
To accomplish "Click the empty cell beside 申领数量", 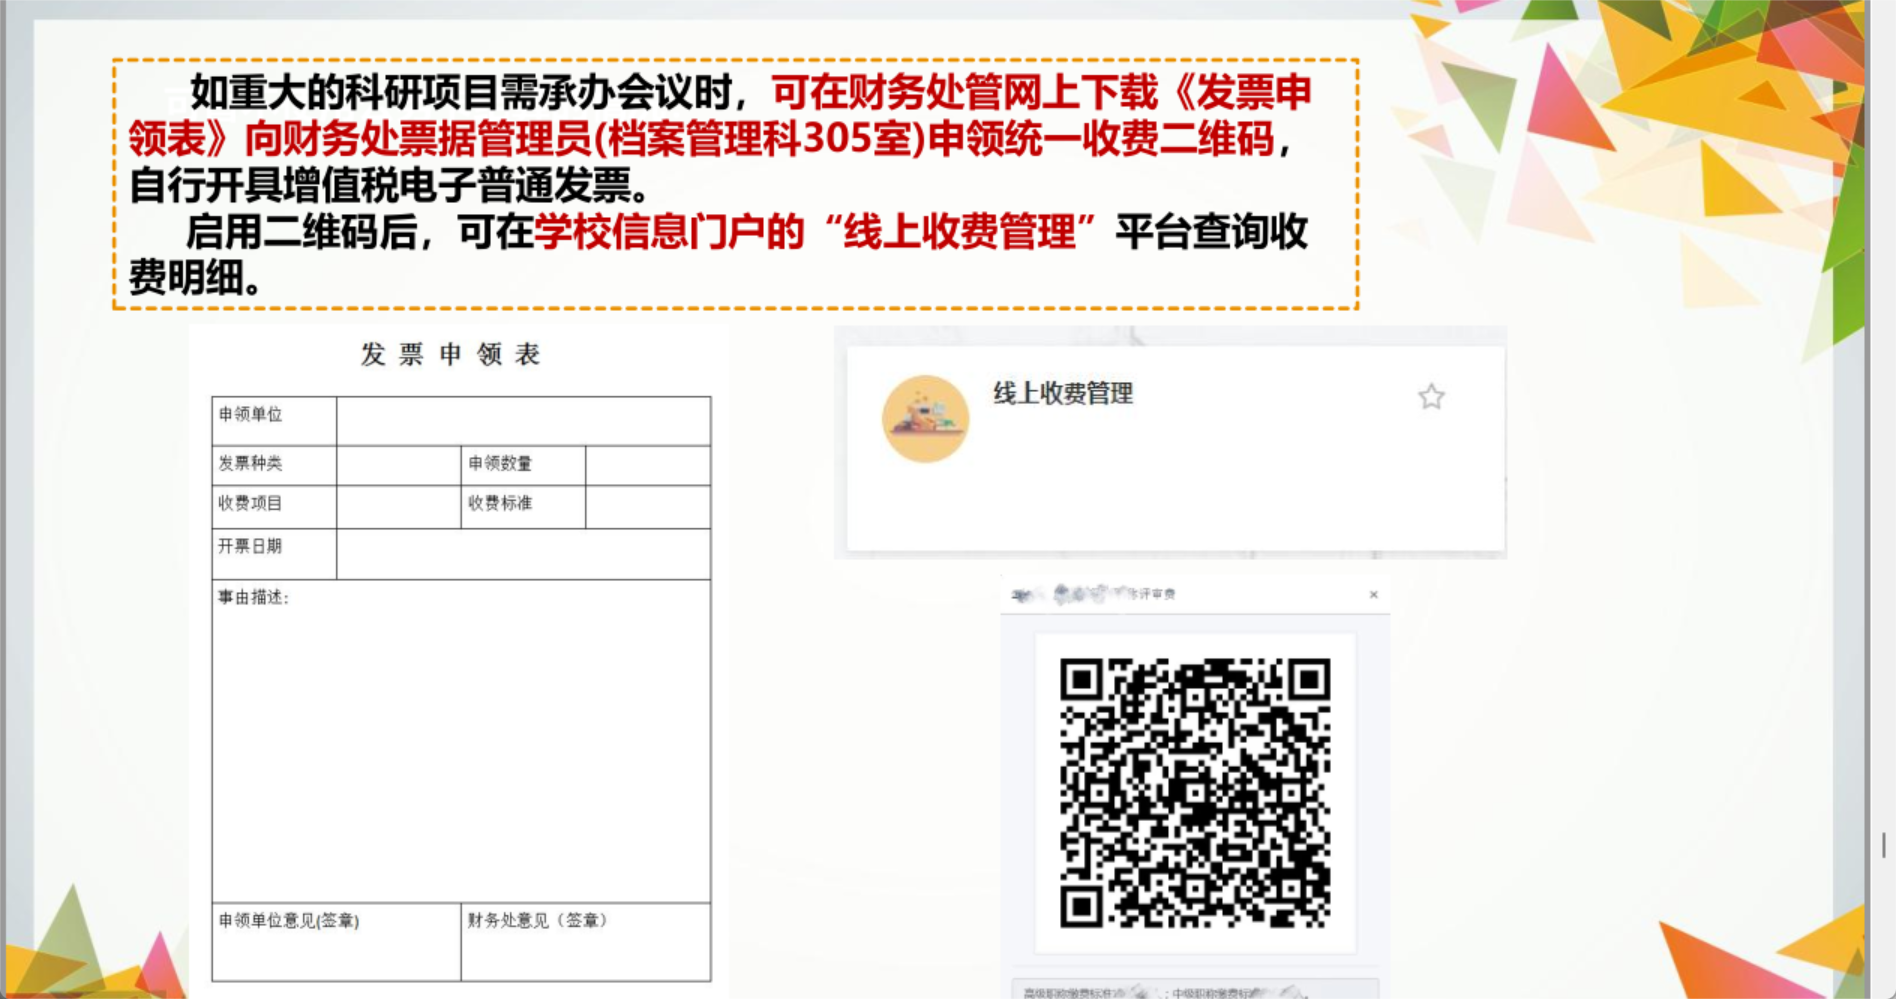I will pos(648,466).
